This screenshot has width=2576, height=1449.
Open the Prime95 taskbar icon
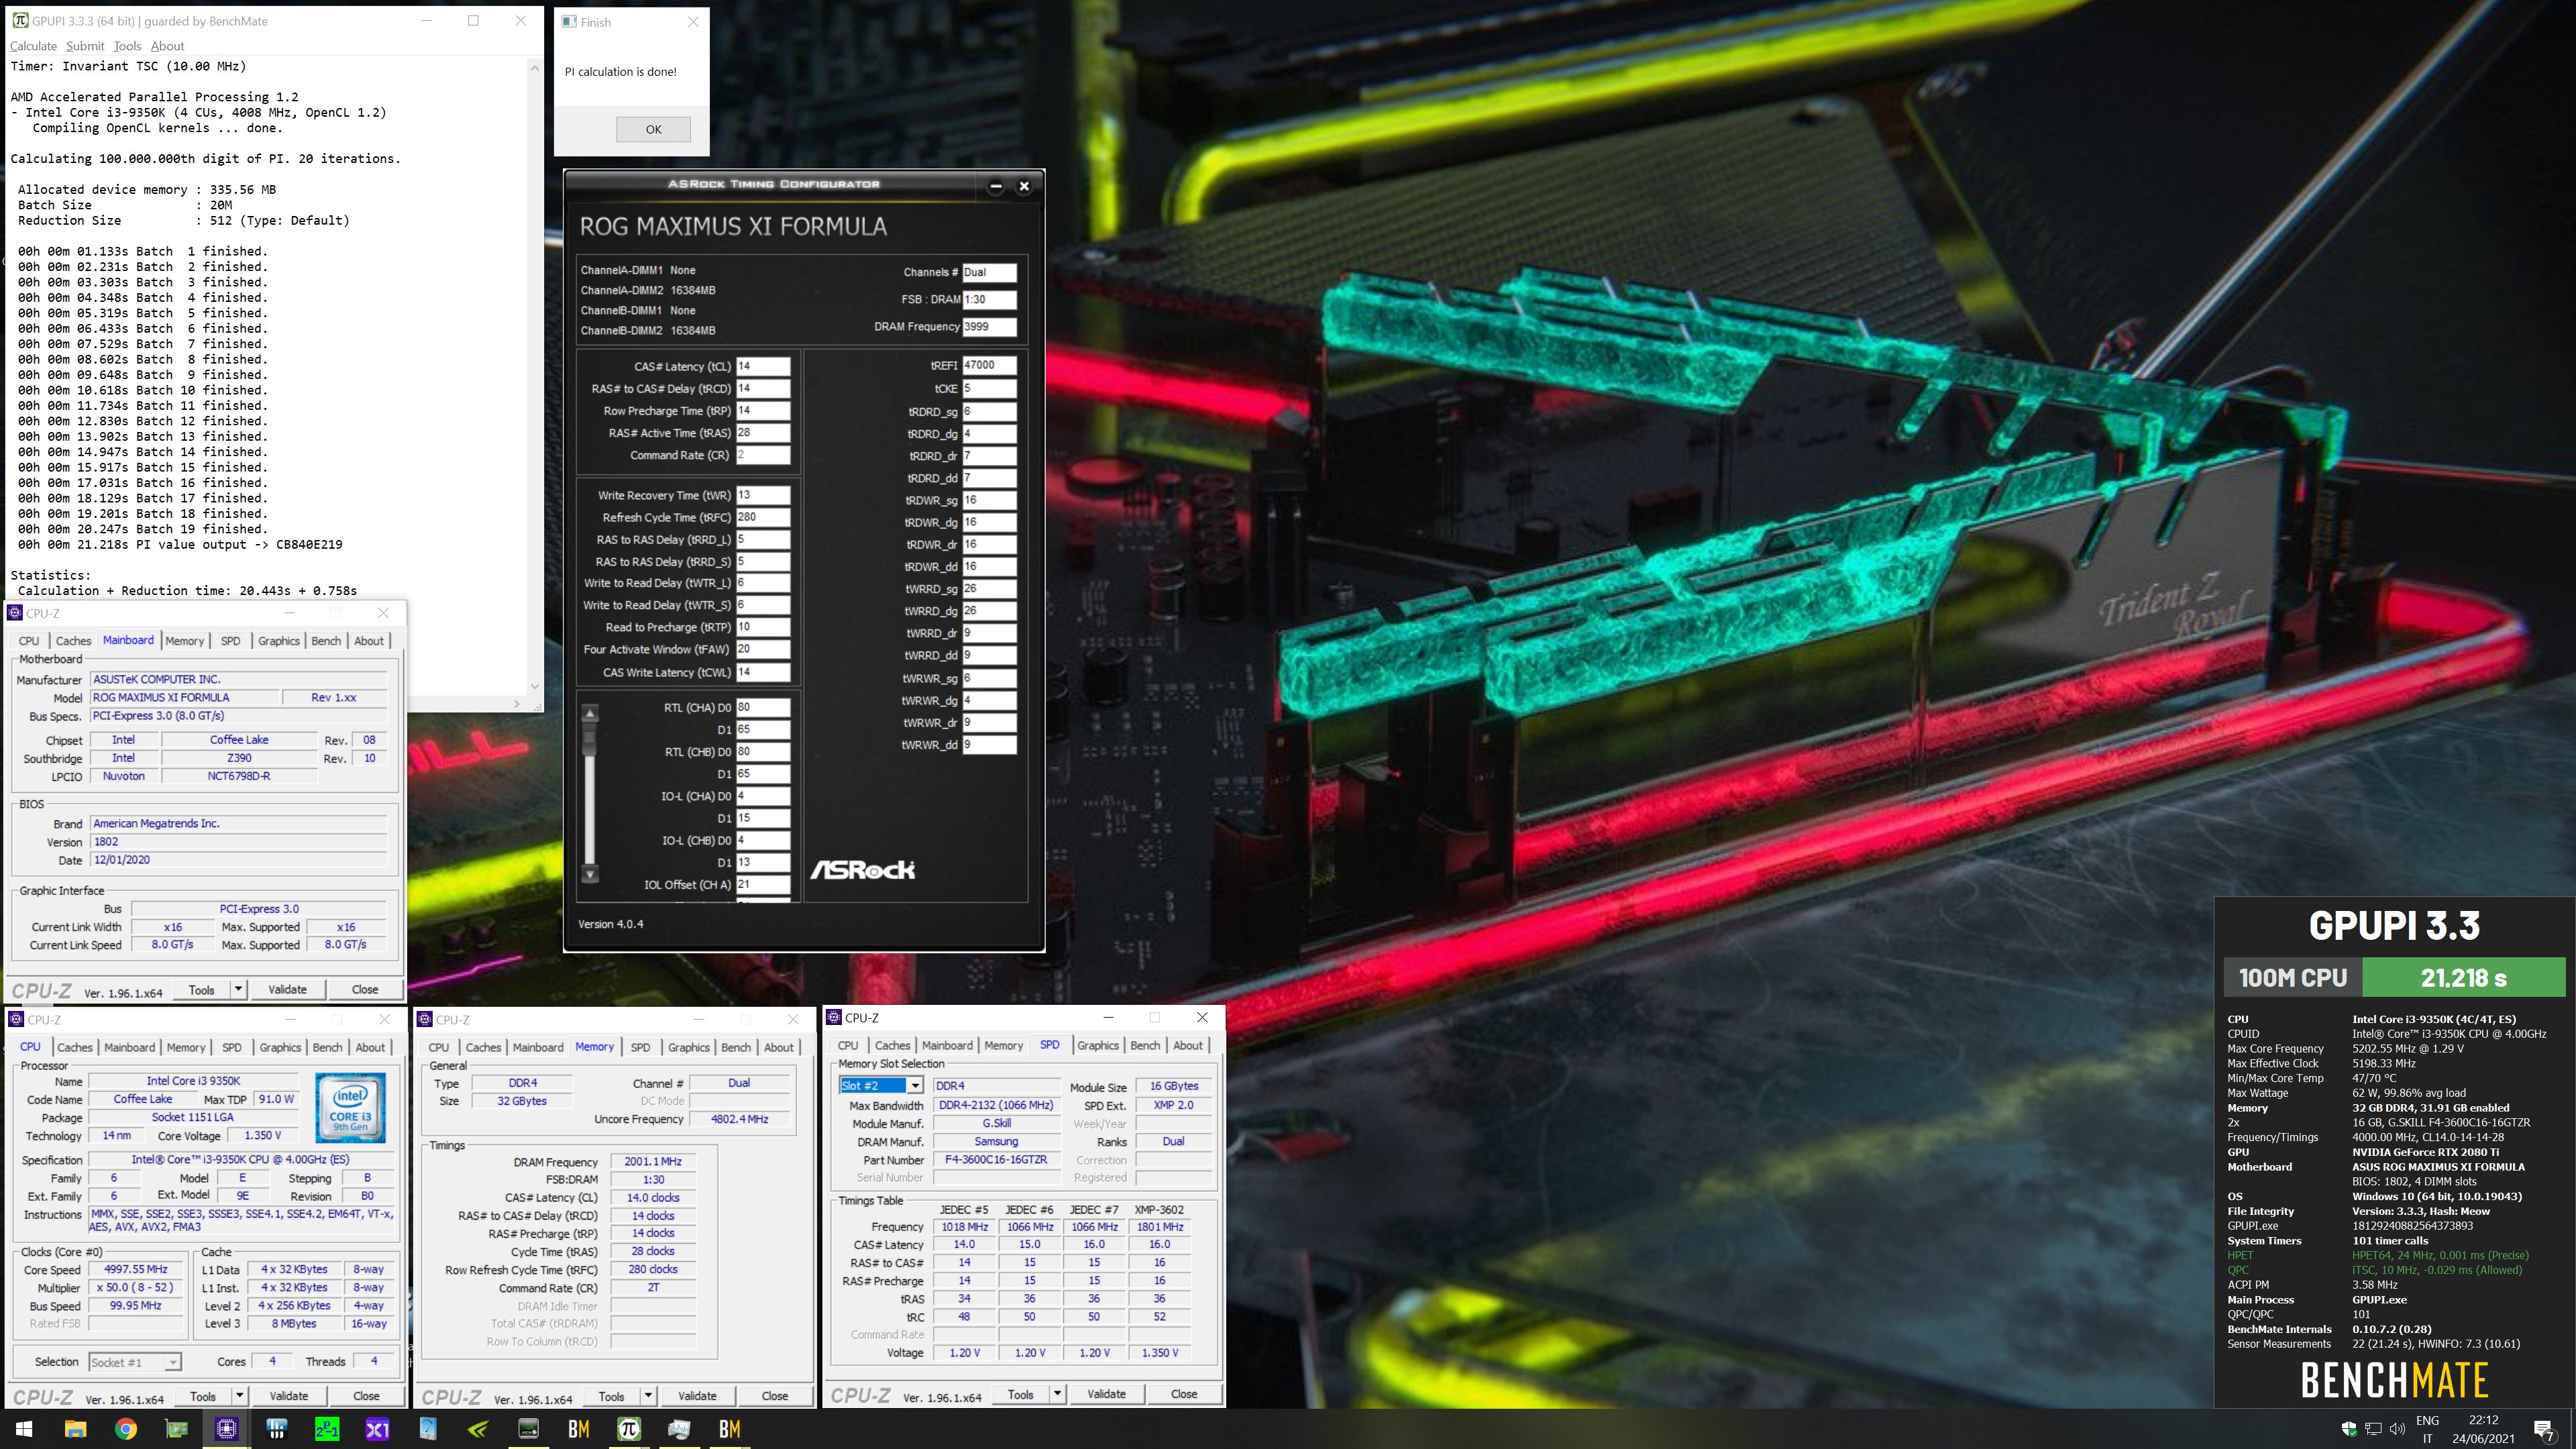[327, 1429]
